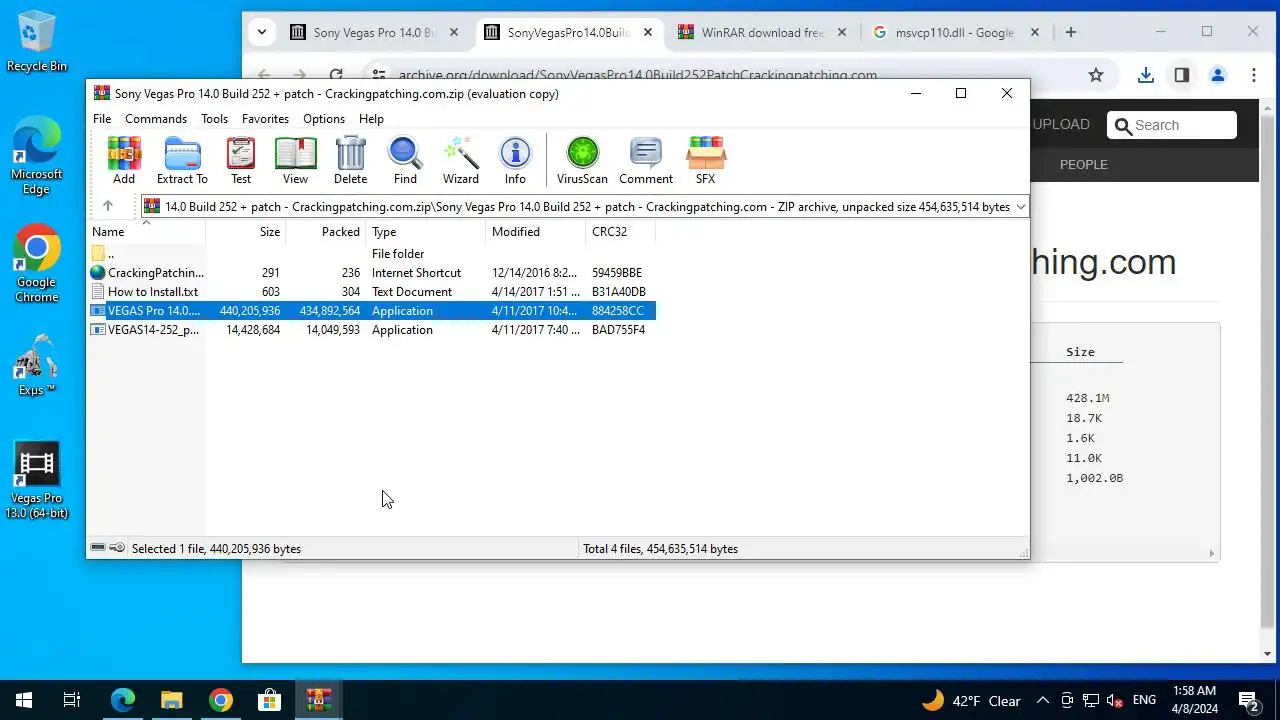The width and height of the screenshot is (1280, 720).
Task: Click the WinRAR taskbar icon
Action: (x=319, y=700)
